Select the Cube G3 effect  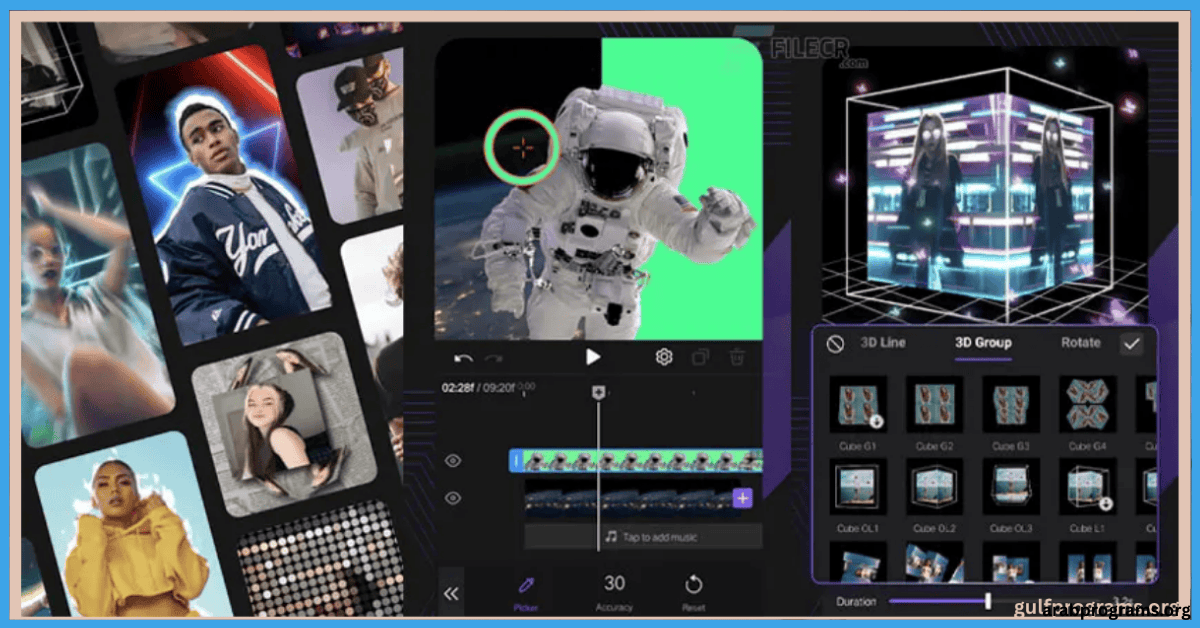point(1011,404)
